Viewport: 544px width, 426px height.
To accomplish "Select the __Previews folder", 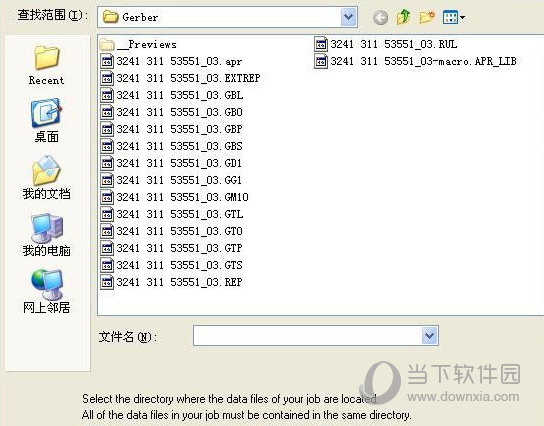I will (x=138, y=44).
